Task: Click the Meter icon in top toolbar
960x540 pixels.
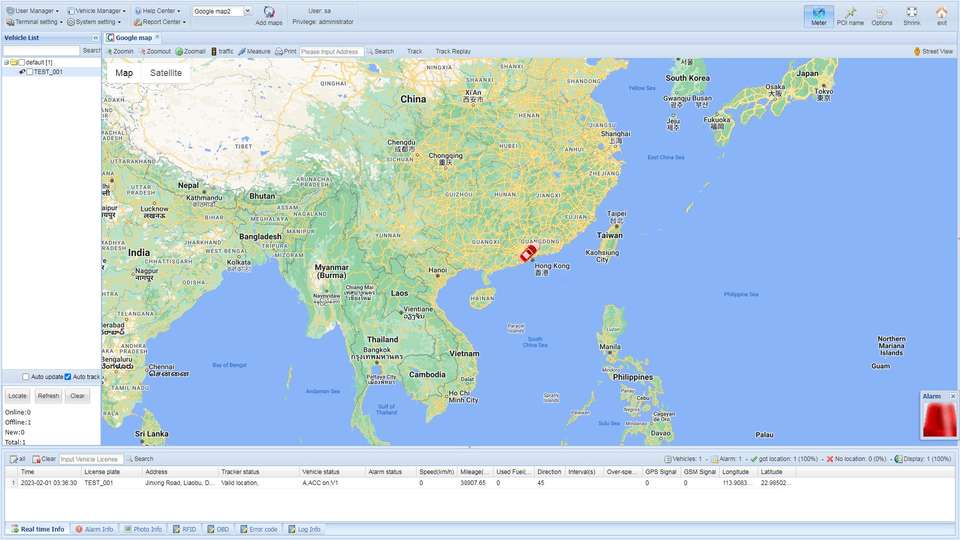Action: click(x=819, y=15)
